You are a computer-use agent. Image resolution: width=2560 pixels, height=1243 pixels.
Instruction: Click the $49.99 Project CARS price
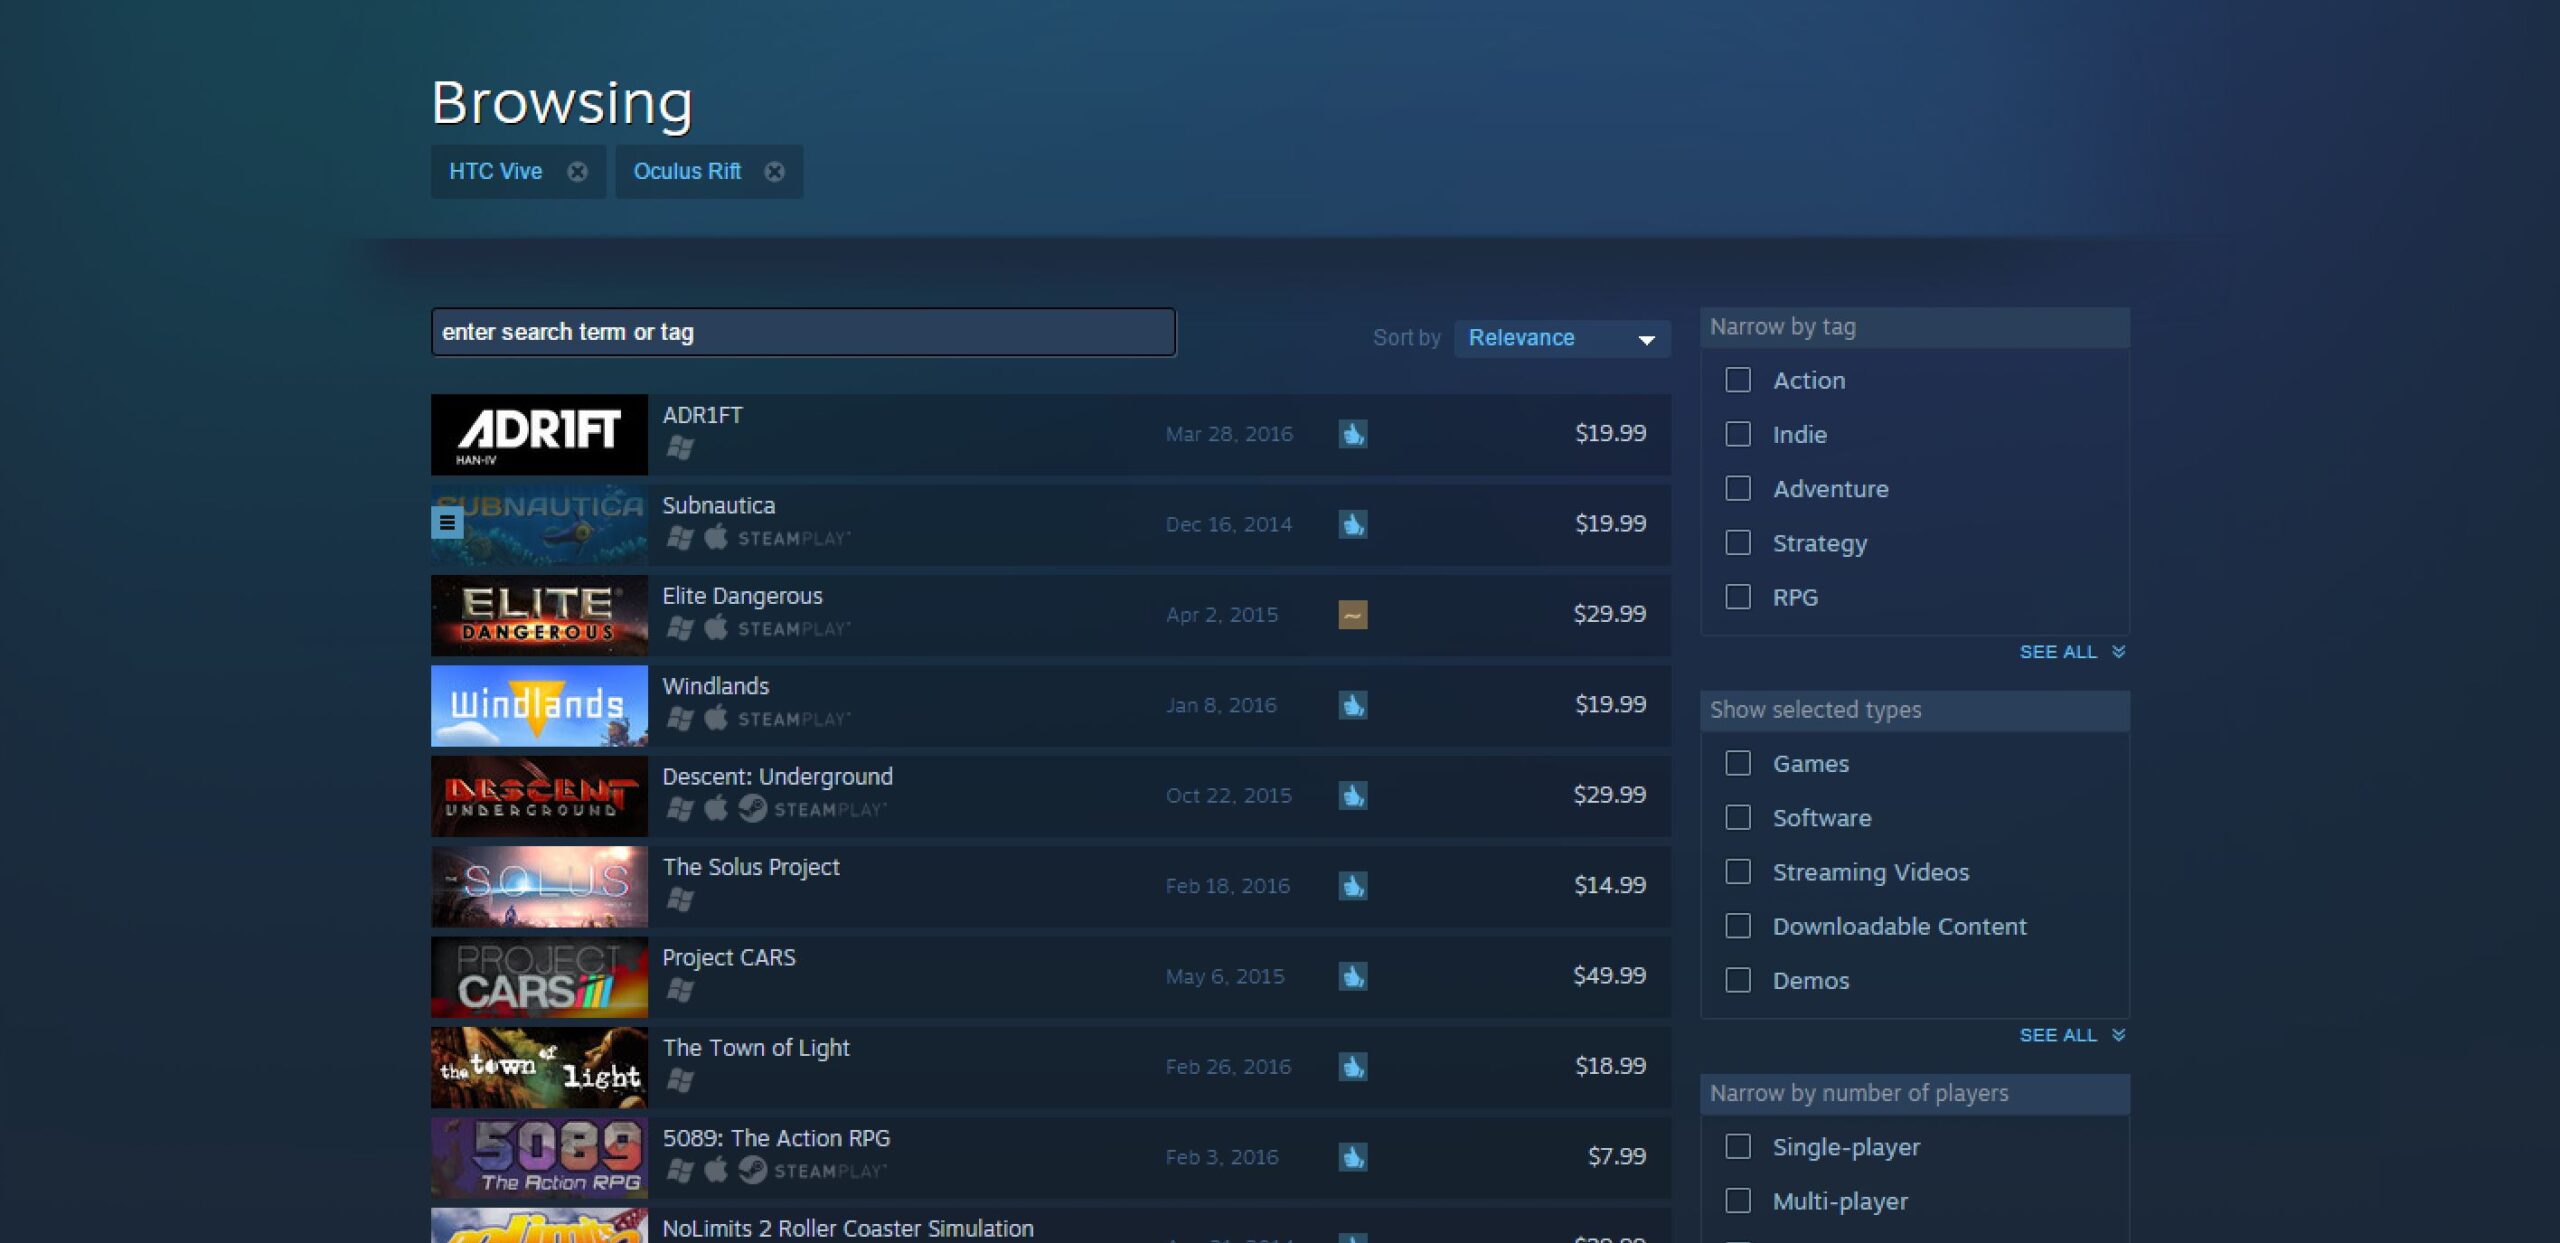1609,975
